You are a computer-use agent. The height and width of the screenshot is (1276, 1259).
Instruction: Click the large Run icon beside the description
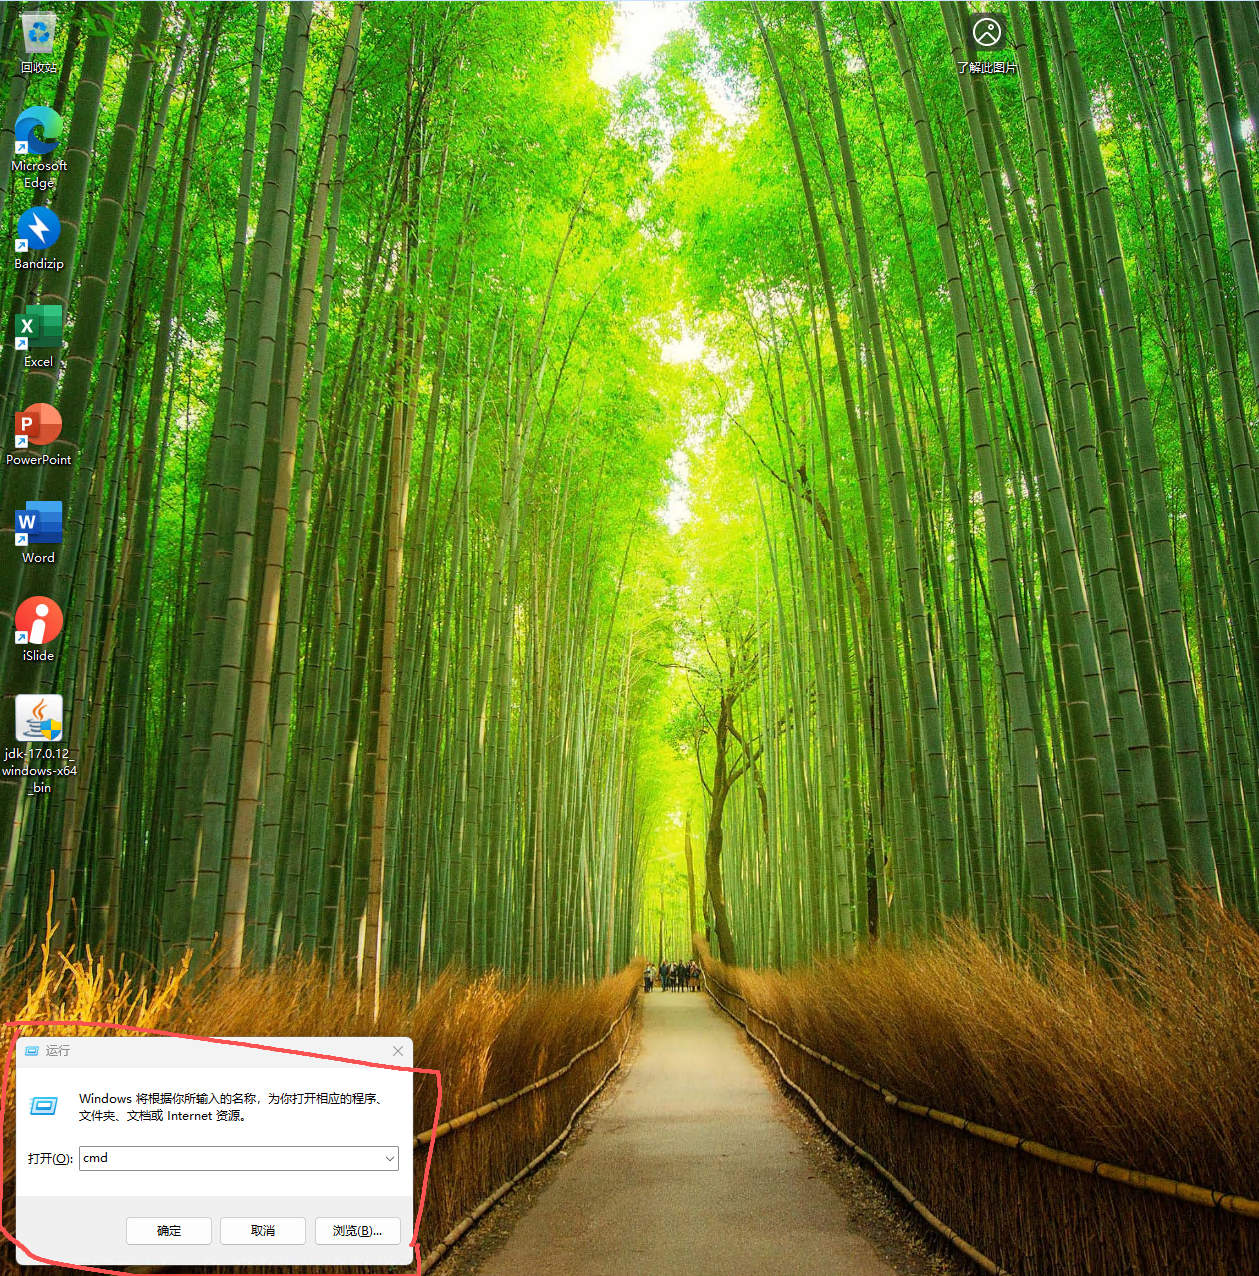pos(44,1106)
